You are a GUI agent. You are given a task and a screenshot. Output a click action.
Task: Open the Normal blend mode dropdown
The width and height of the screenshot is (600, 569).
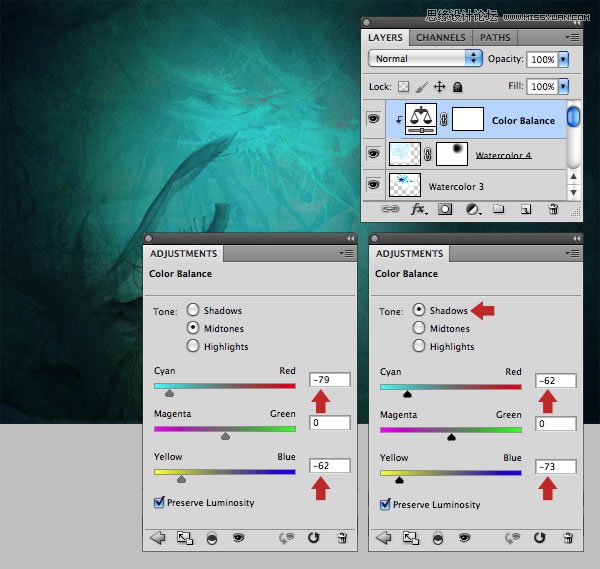[x=425, y=59]
